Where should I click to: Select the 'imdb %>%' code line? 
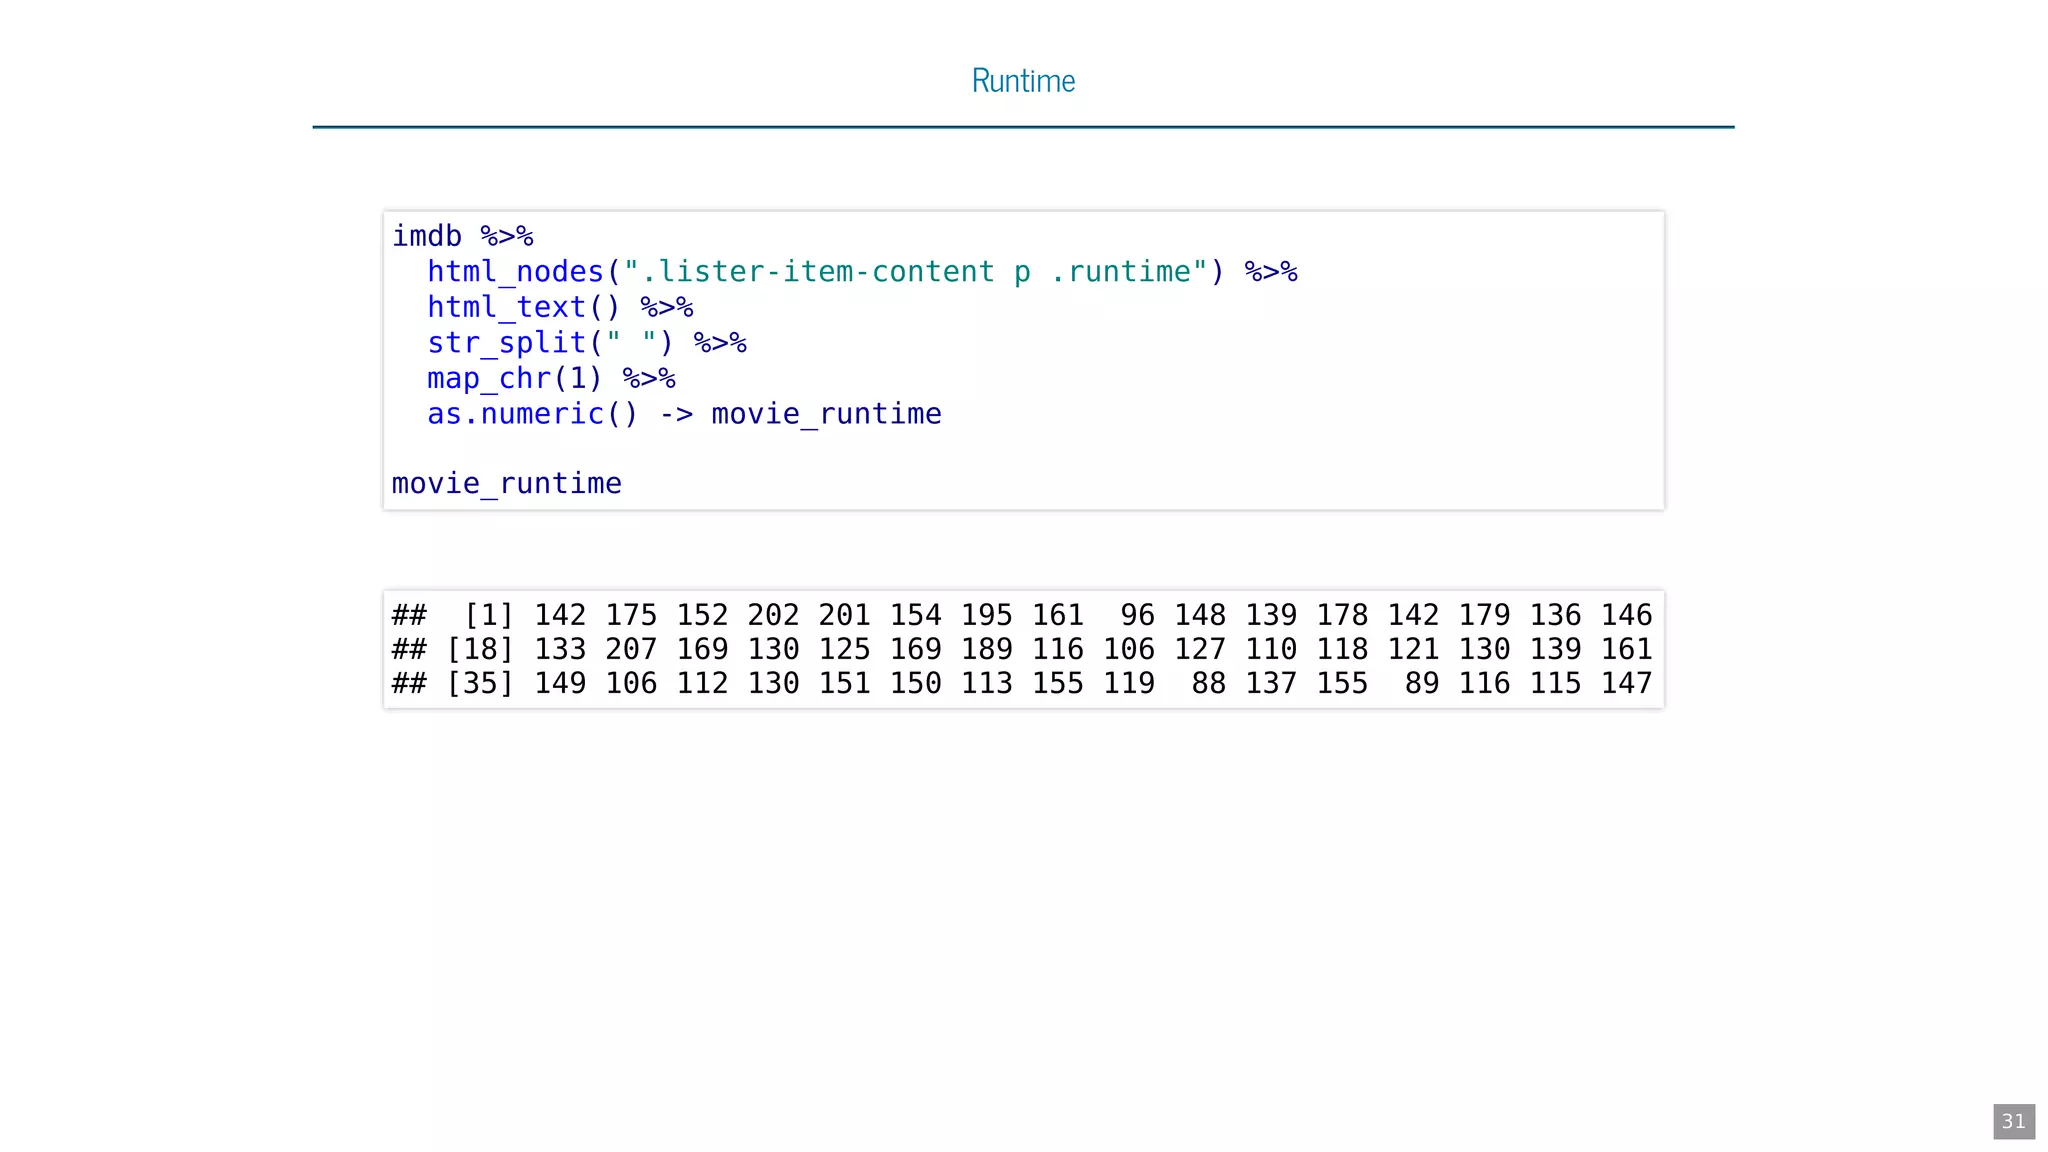pyautogui.click(x=462, y=236)
